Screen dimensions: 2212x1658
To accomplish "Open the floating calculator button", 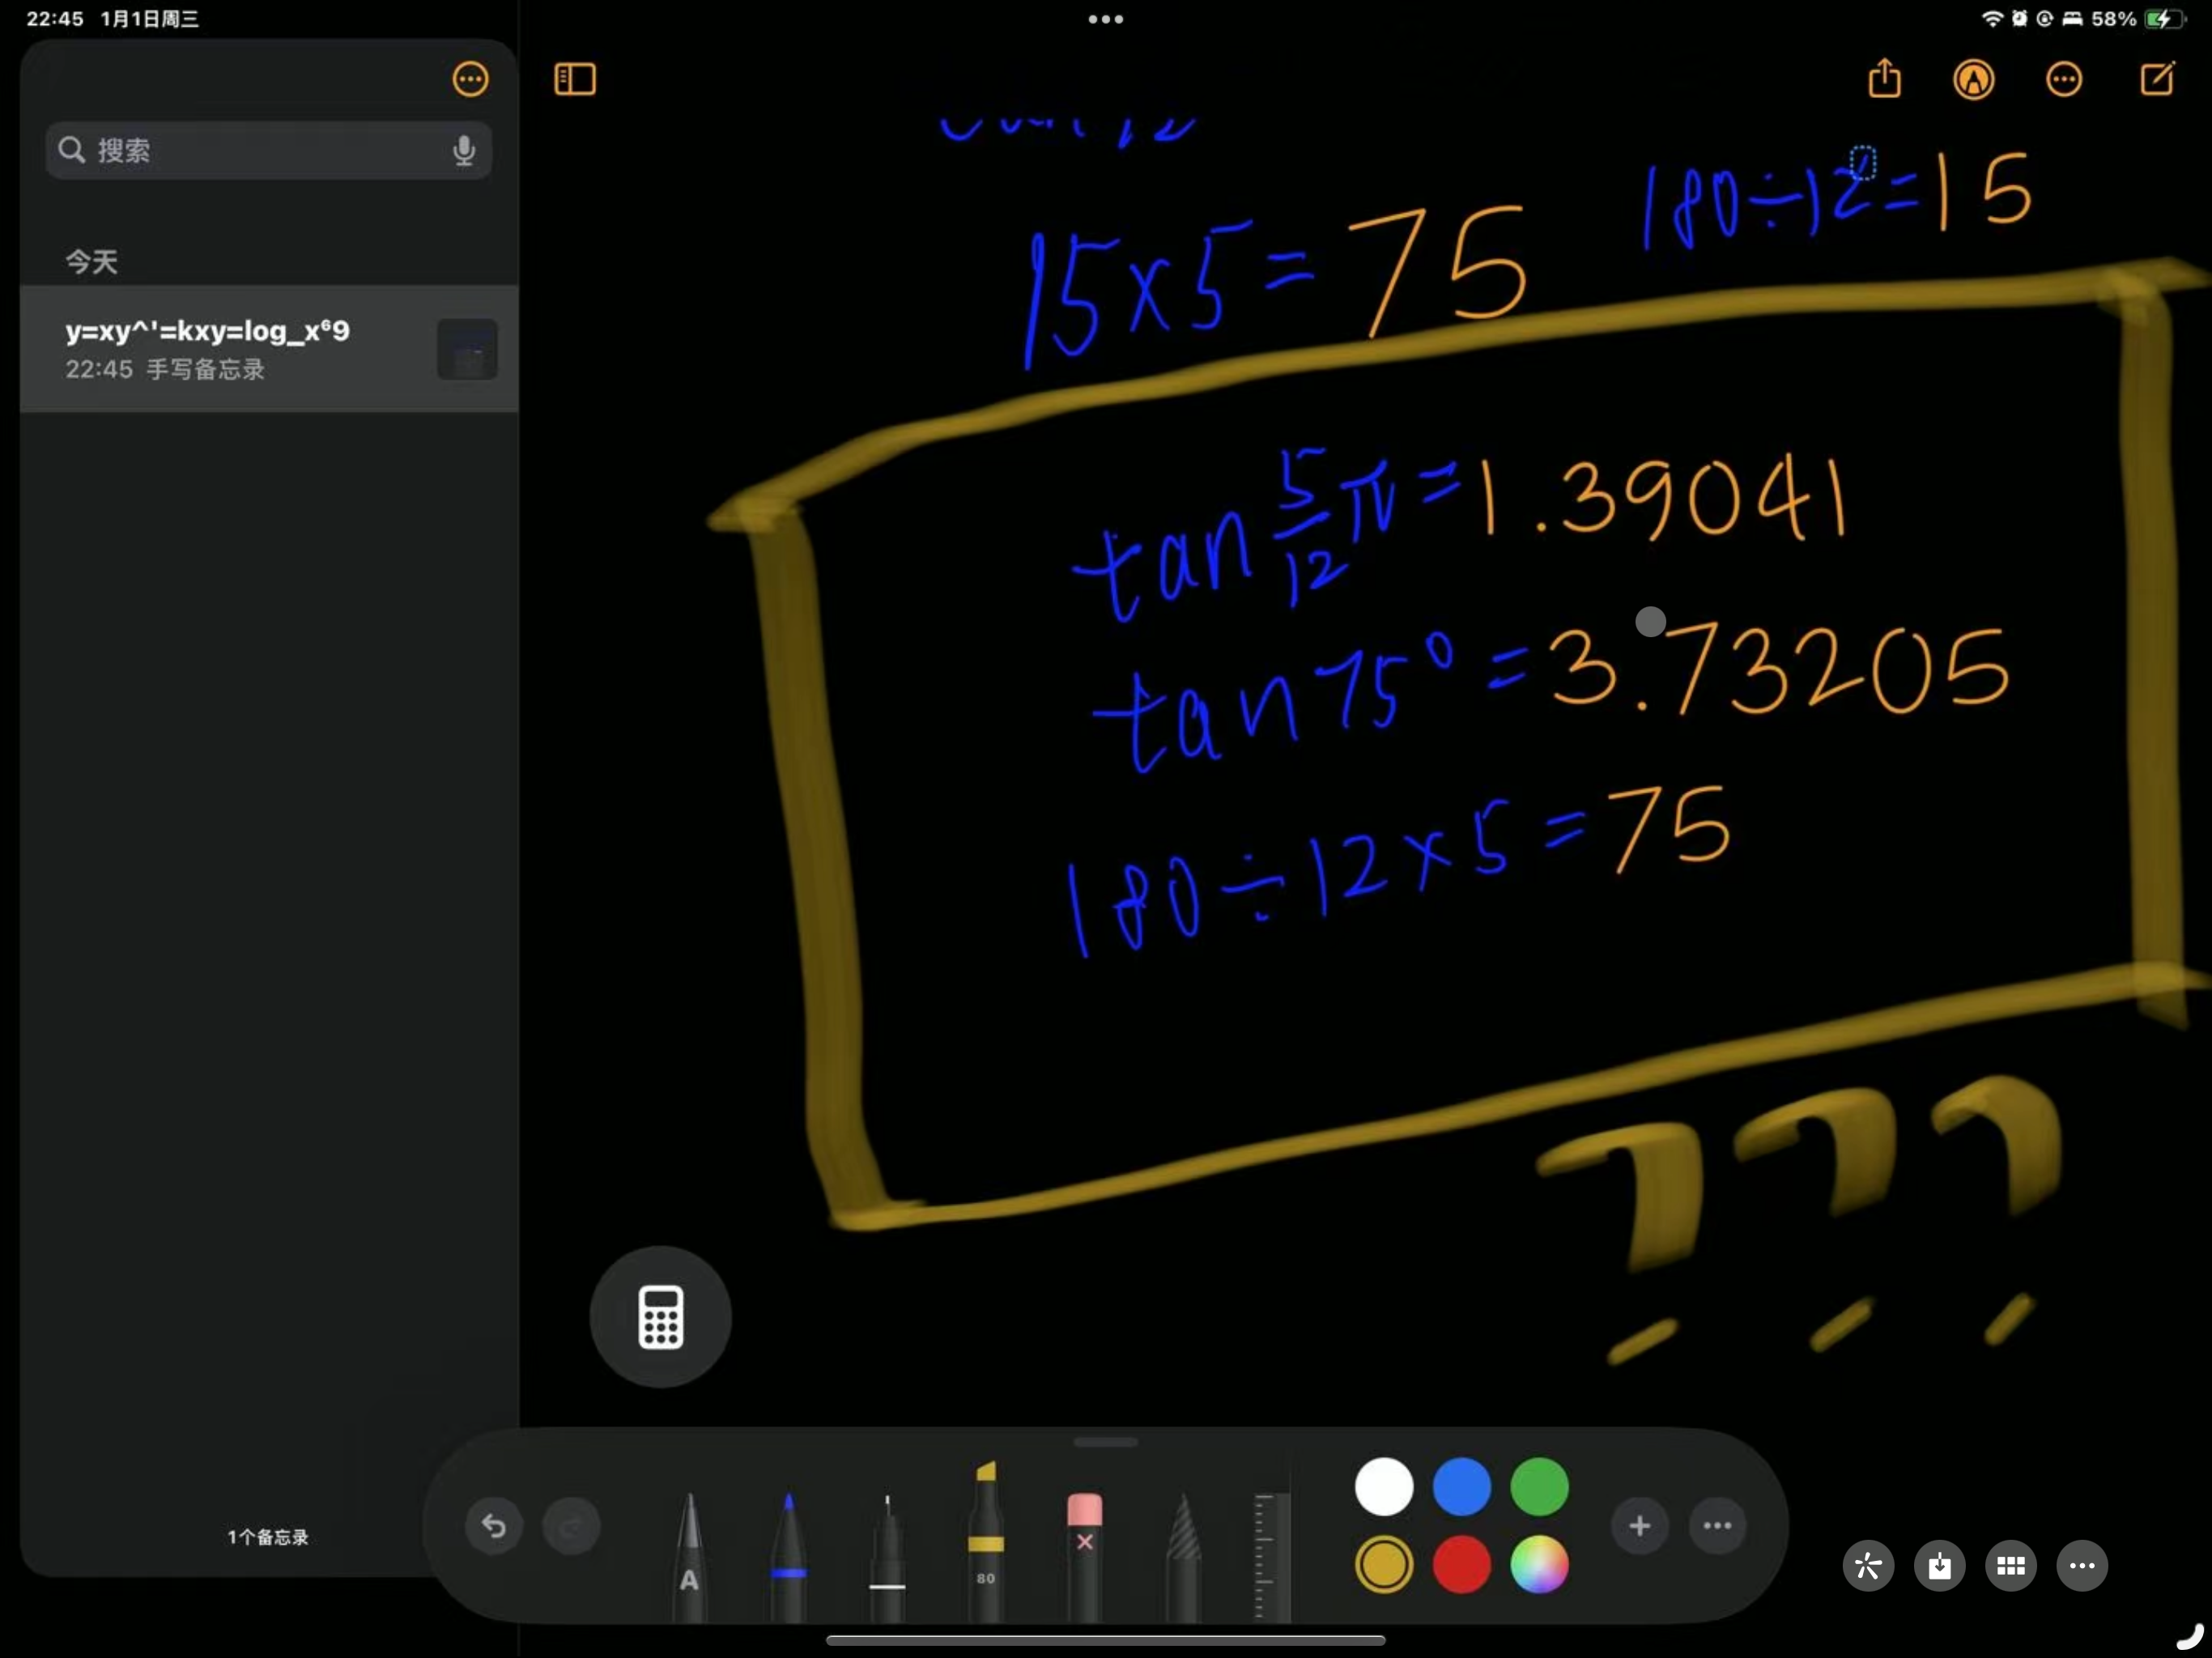I will 660,1316.
